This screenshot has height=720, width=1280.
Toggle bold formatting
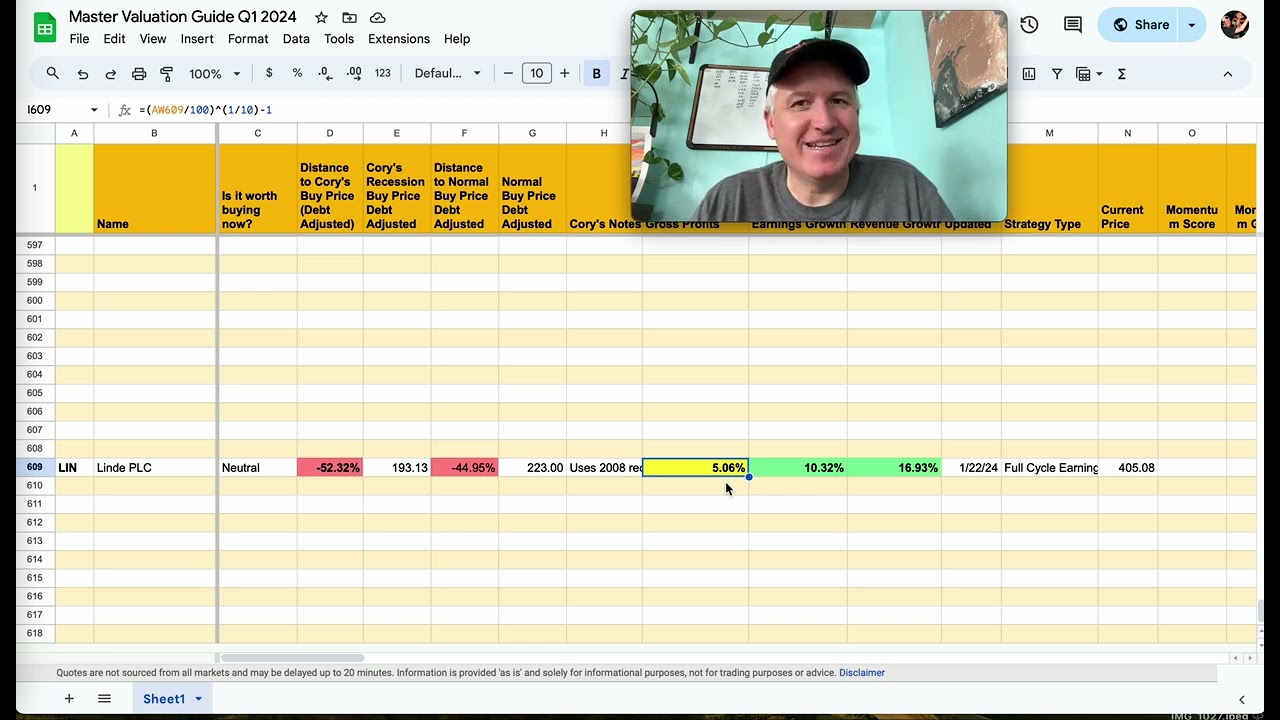(x=597, y=73)
